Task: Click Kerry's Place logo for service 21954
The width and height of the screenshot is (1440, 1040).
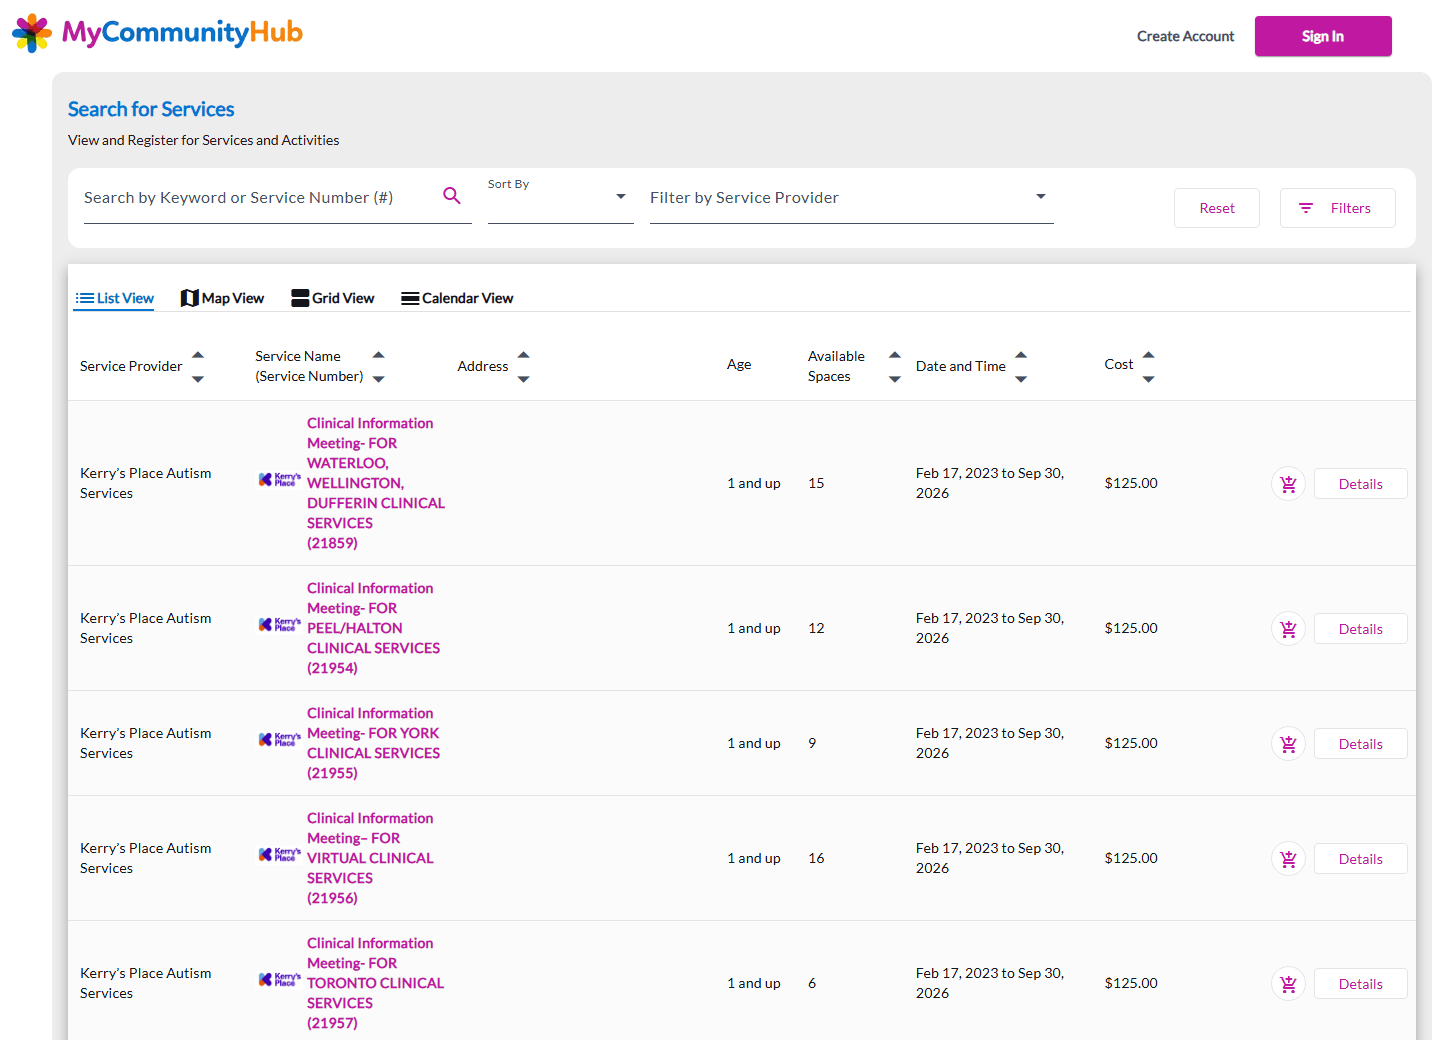Action: 280,625
